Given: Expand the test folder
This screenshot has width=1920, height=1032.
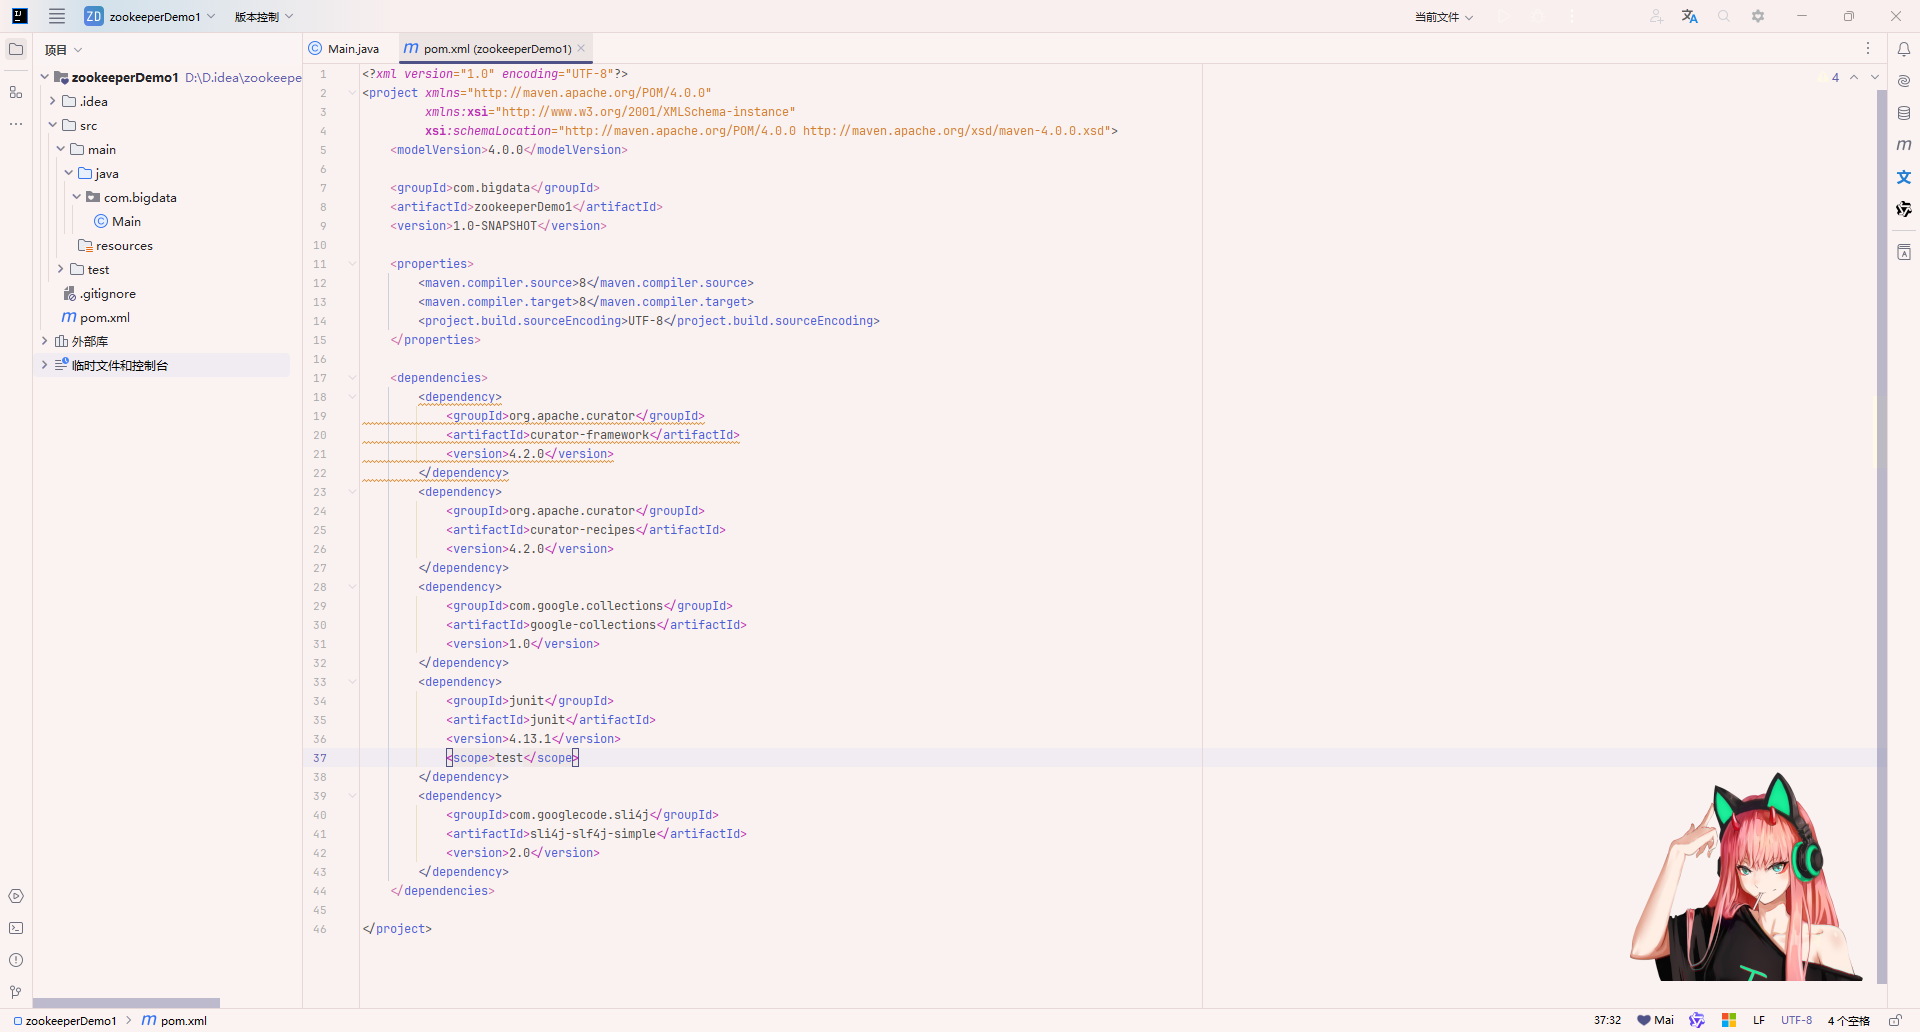Looking at the screenshot, I should [61, 269].
